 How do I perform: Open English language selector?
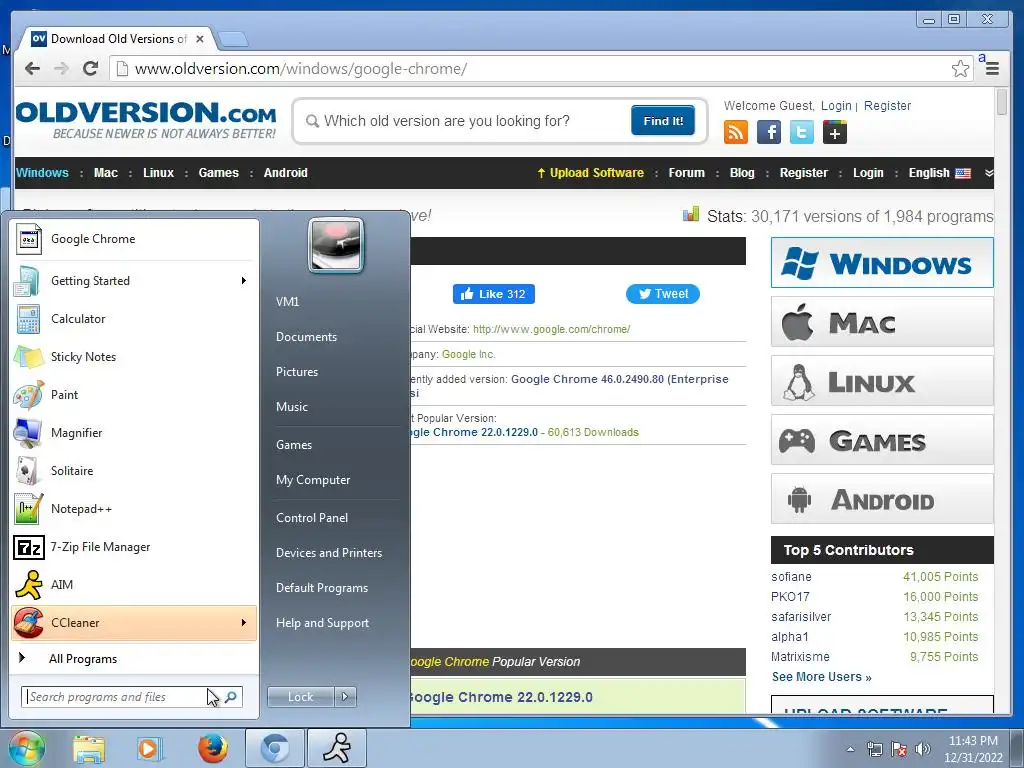(939, 173)
